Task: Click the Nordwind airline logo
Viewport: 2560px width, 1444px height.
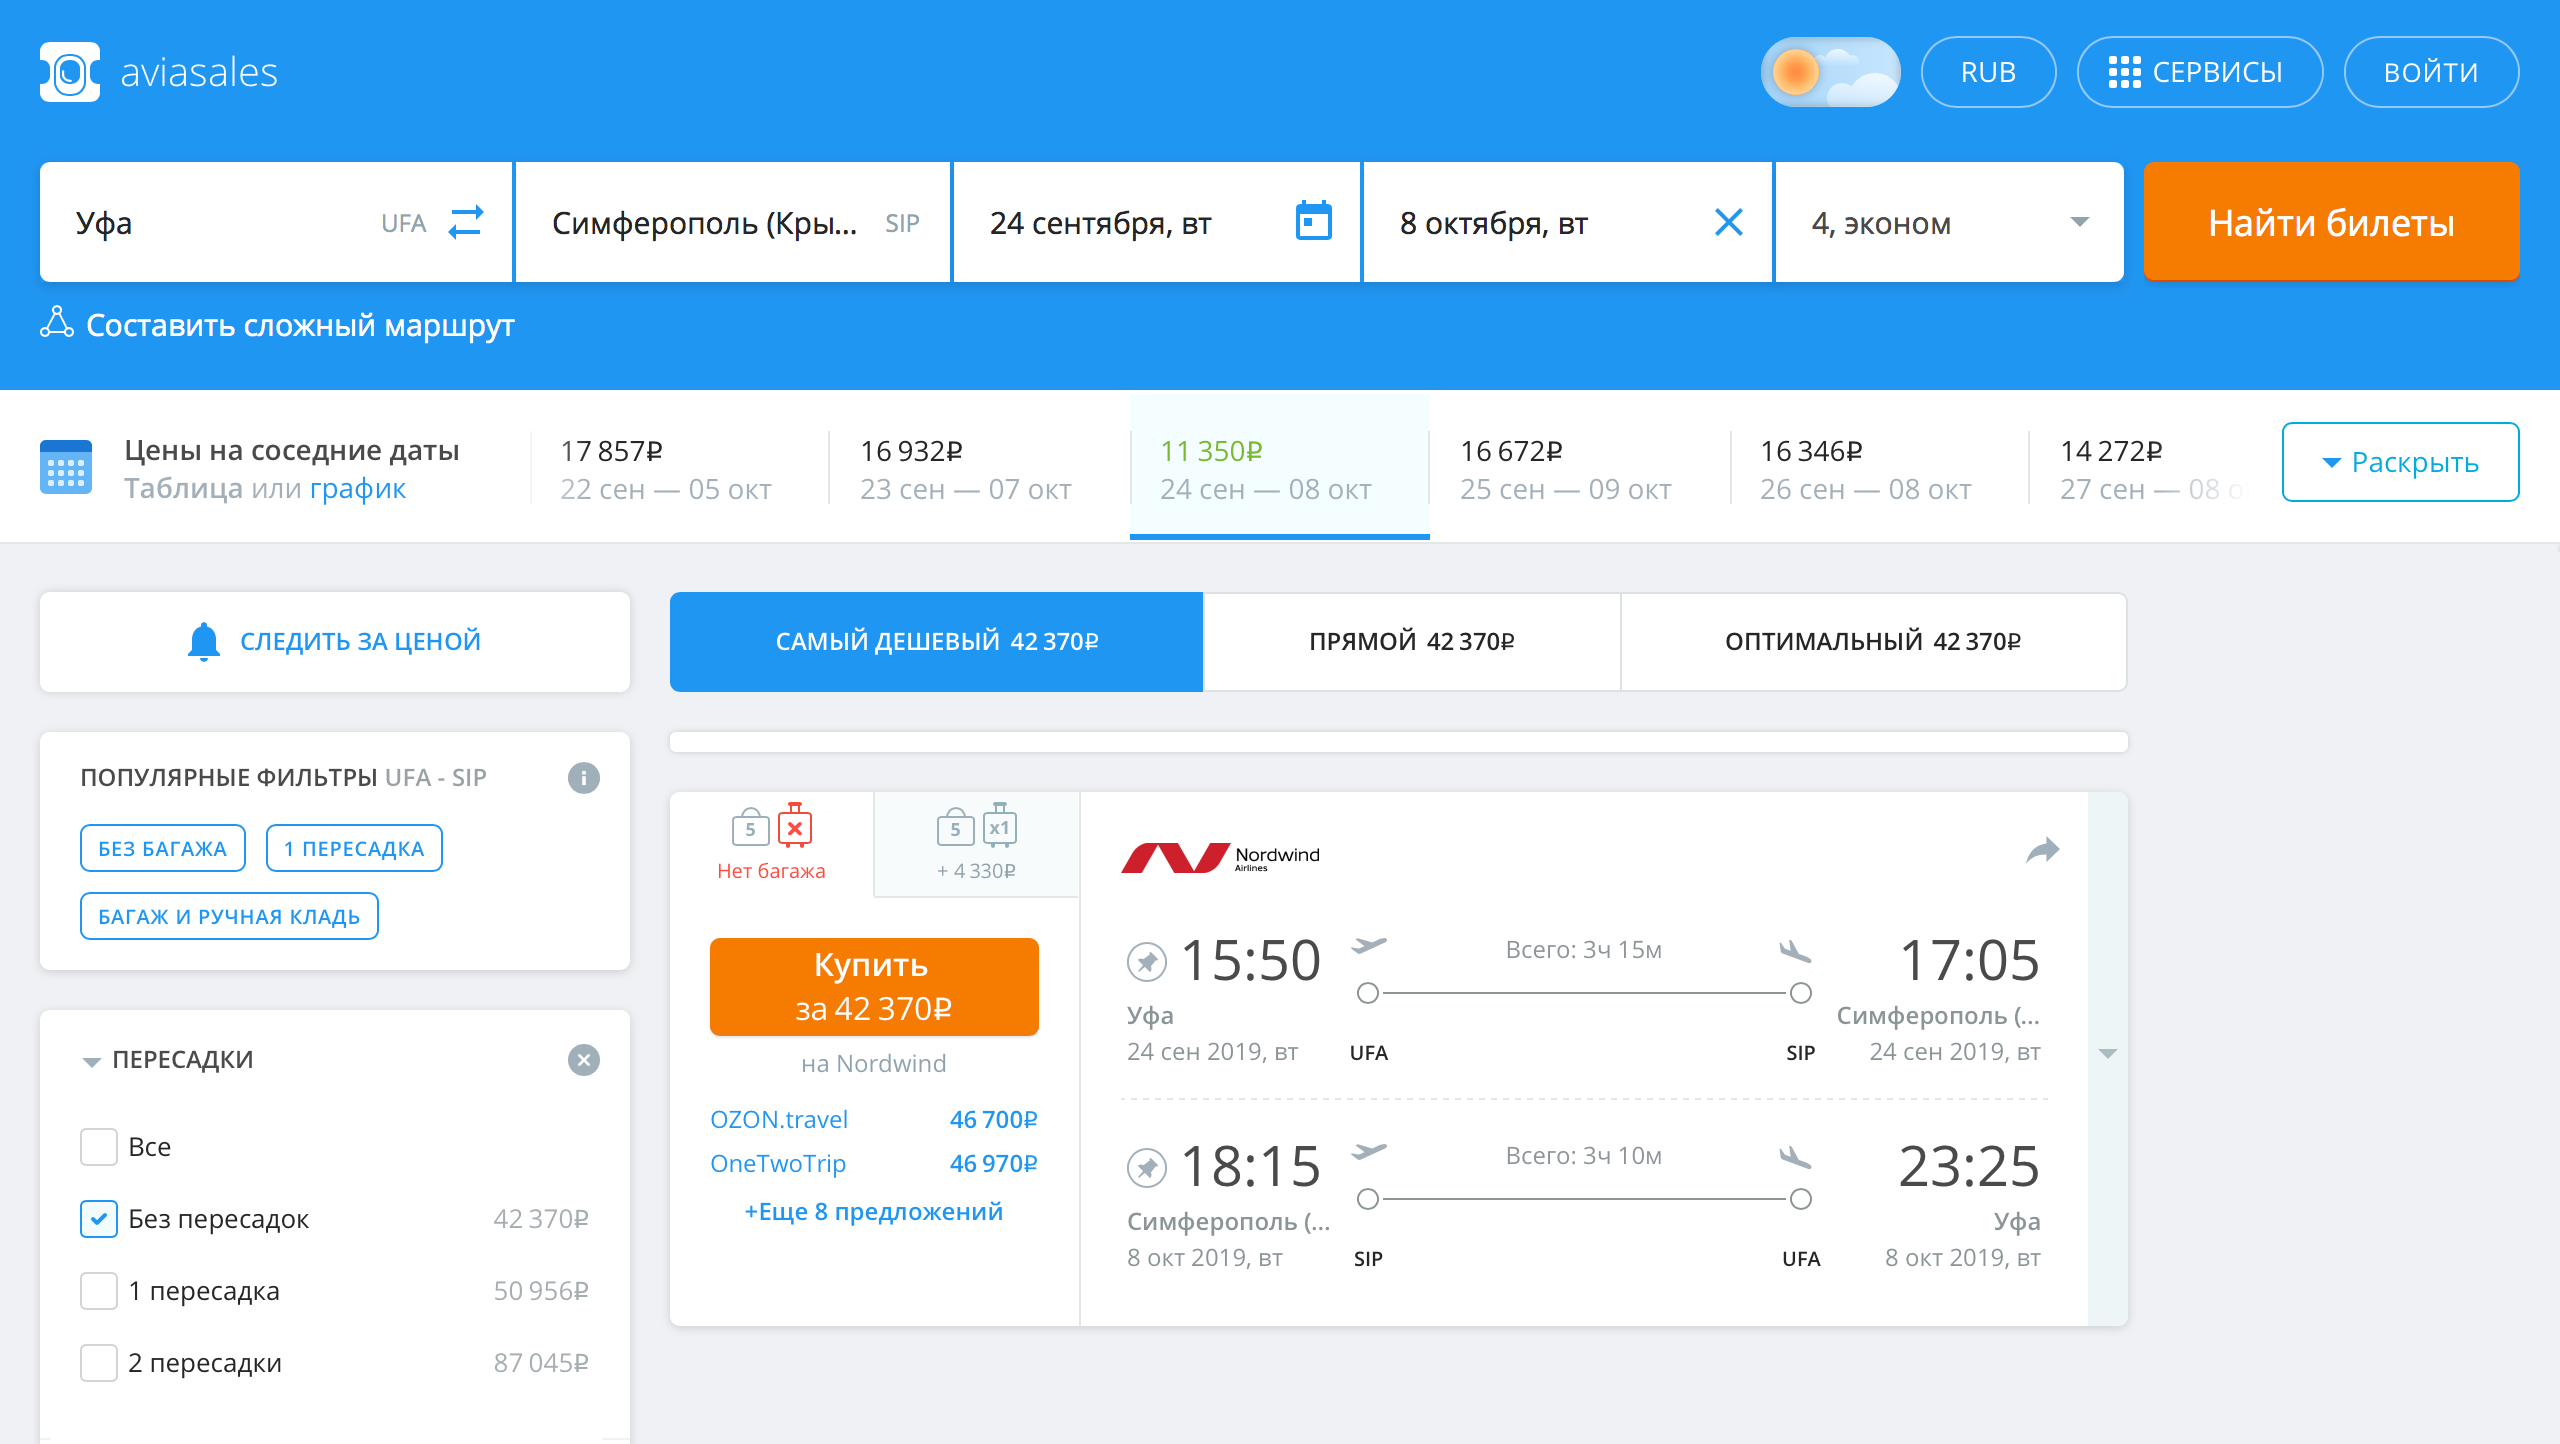Action: tap(1221, 857)
